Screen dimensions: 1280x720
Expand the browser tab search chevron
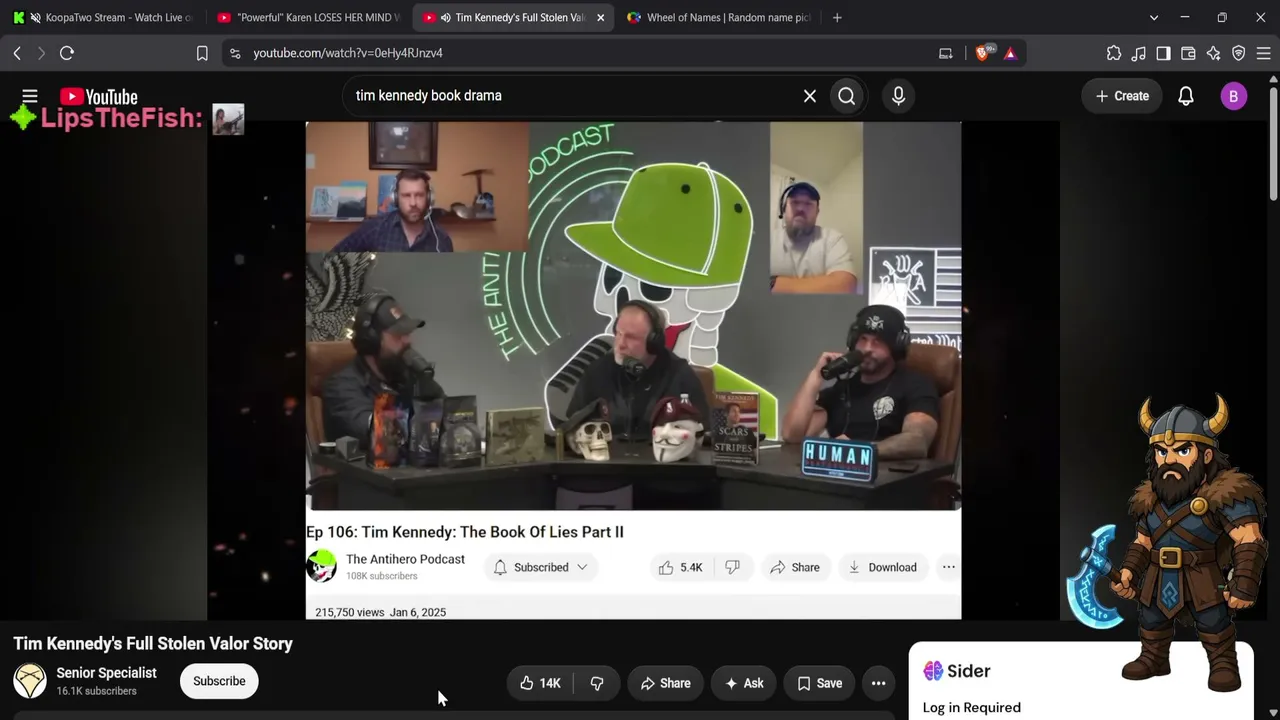(1154, 18)
